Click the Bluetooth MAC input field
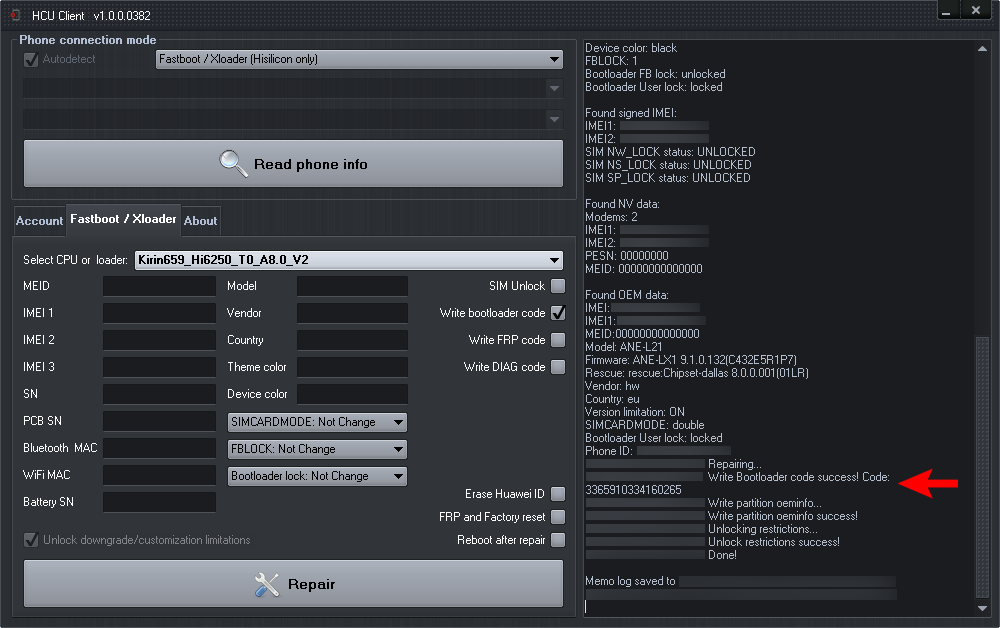This screenshot has height=628, width=1000. click(x=159, y=448)
